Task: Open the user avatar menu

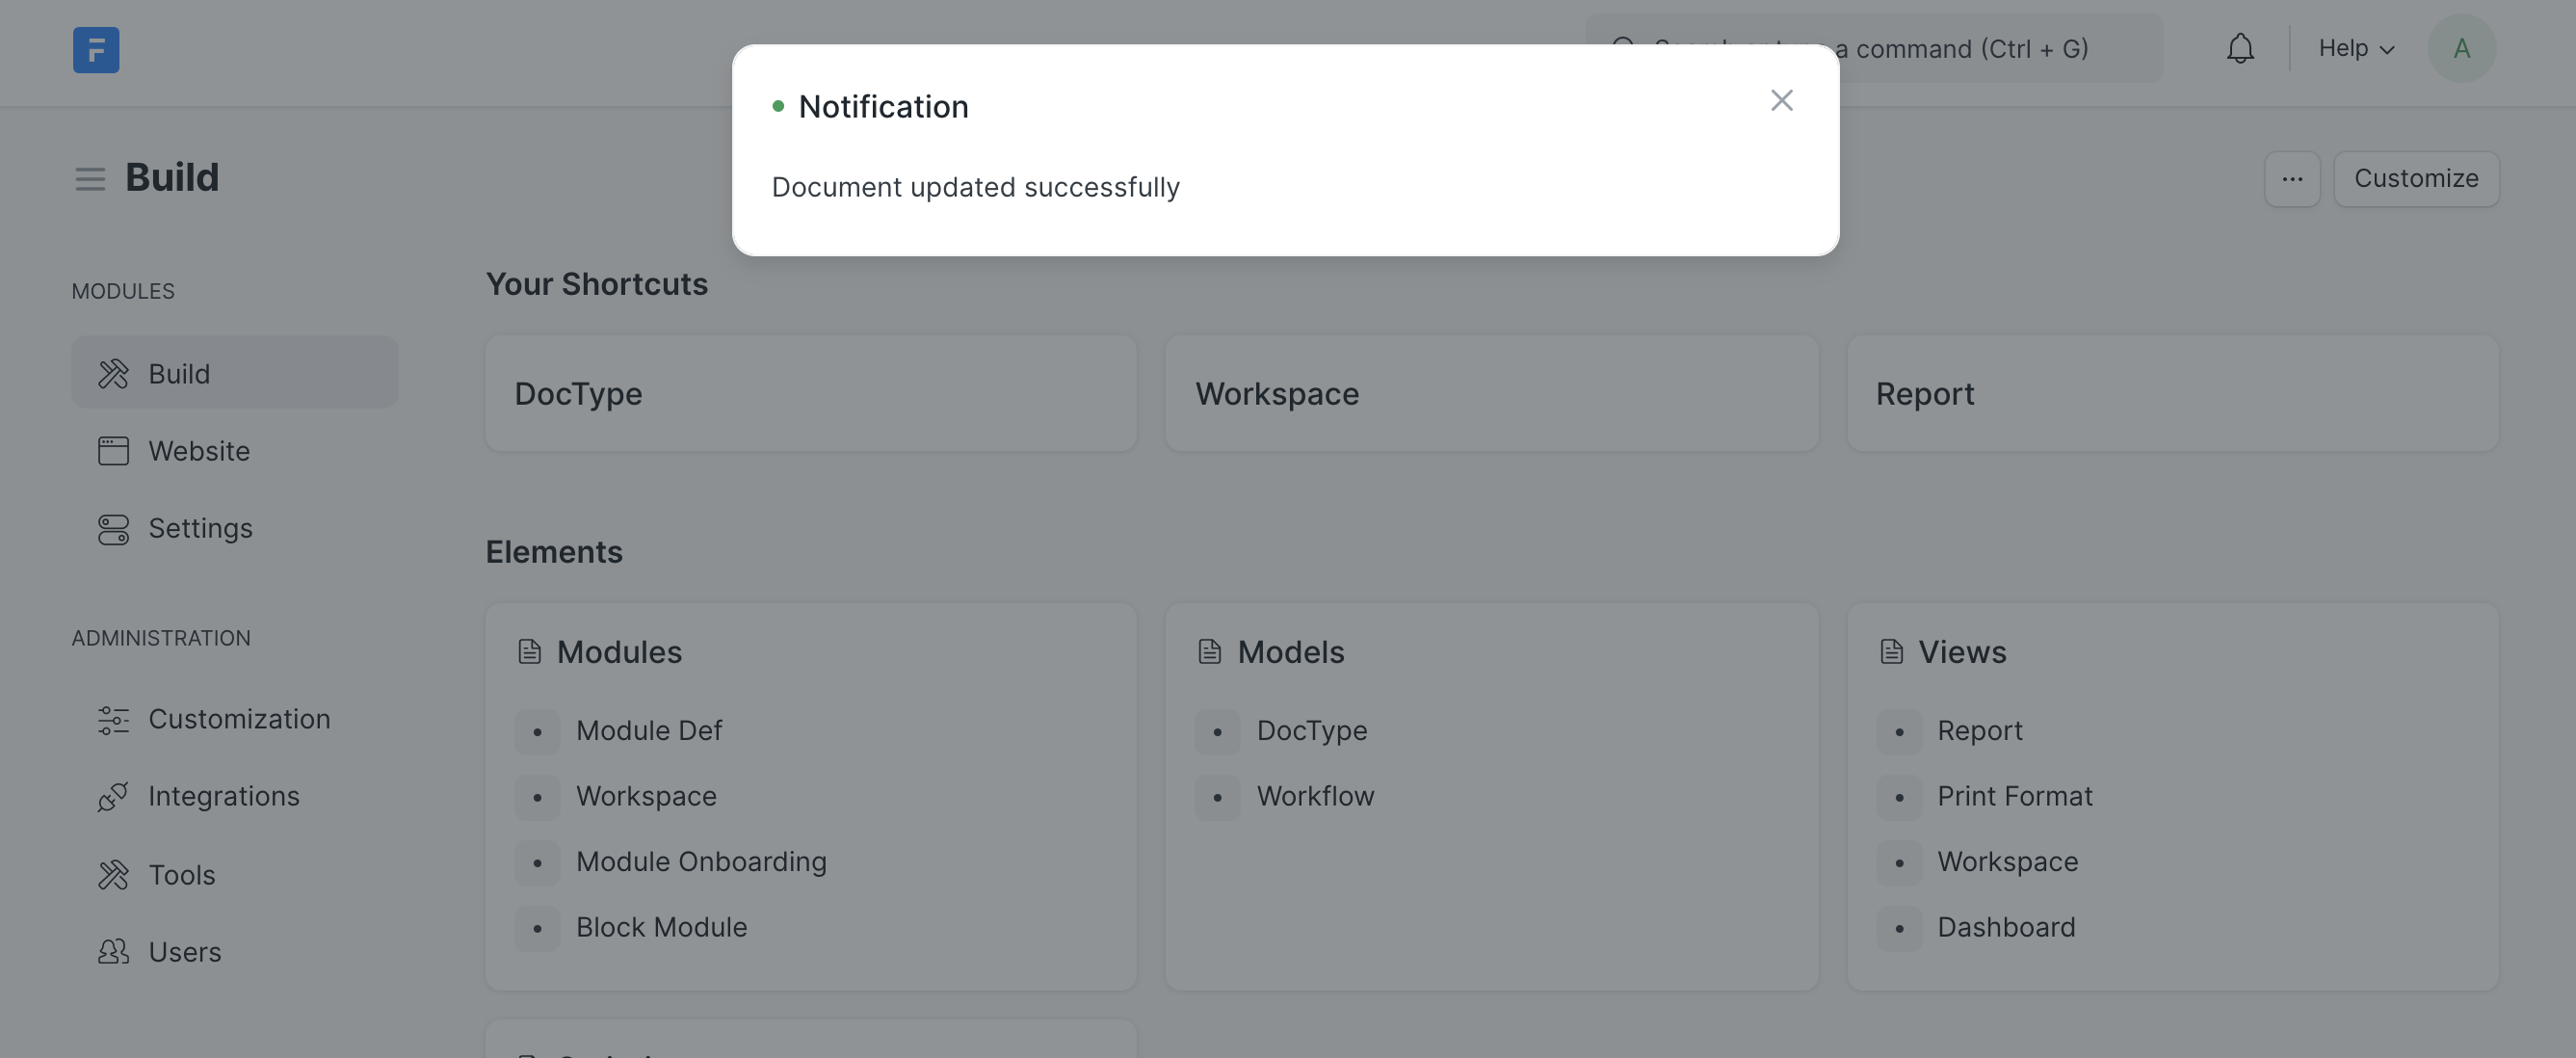Action: point(2461,48)
